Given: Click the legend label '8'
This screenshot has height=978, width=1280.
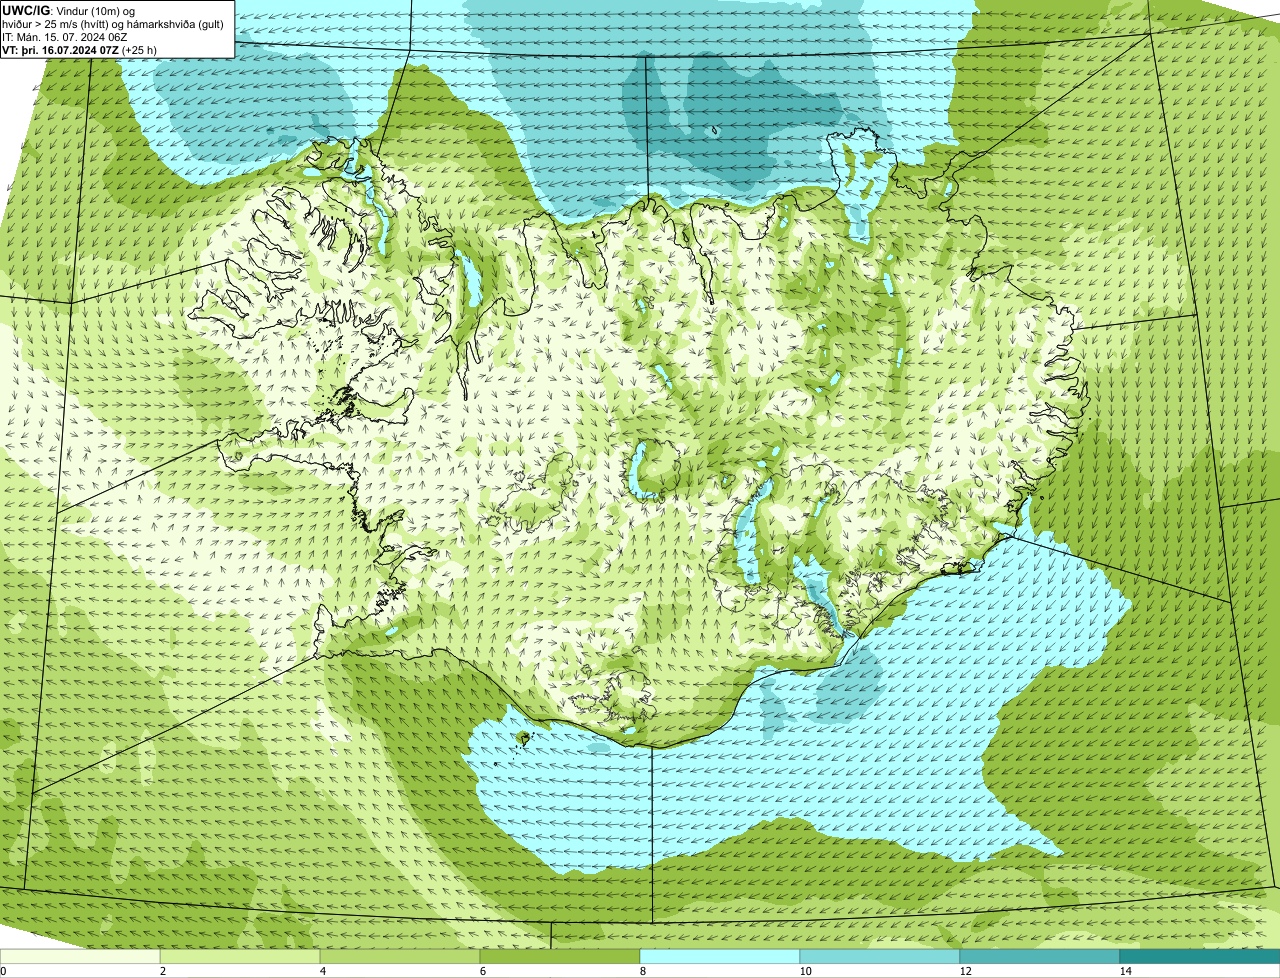Looking at the screenshot, I should point(642,971).
